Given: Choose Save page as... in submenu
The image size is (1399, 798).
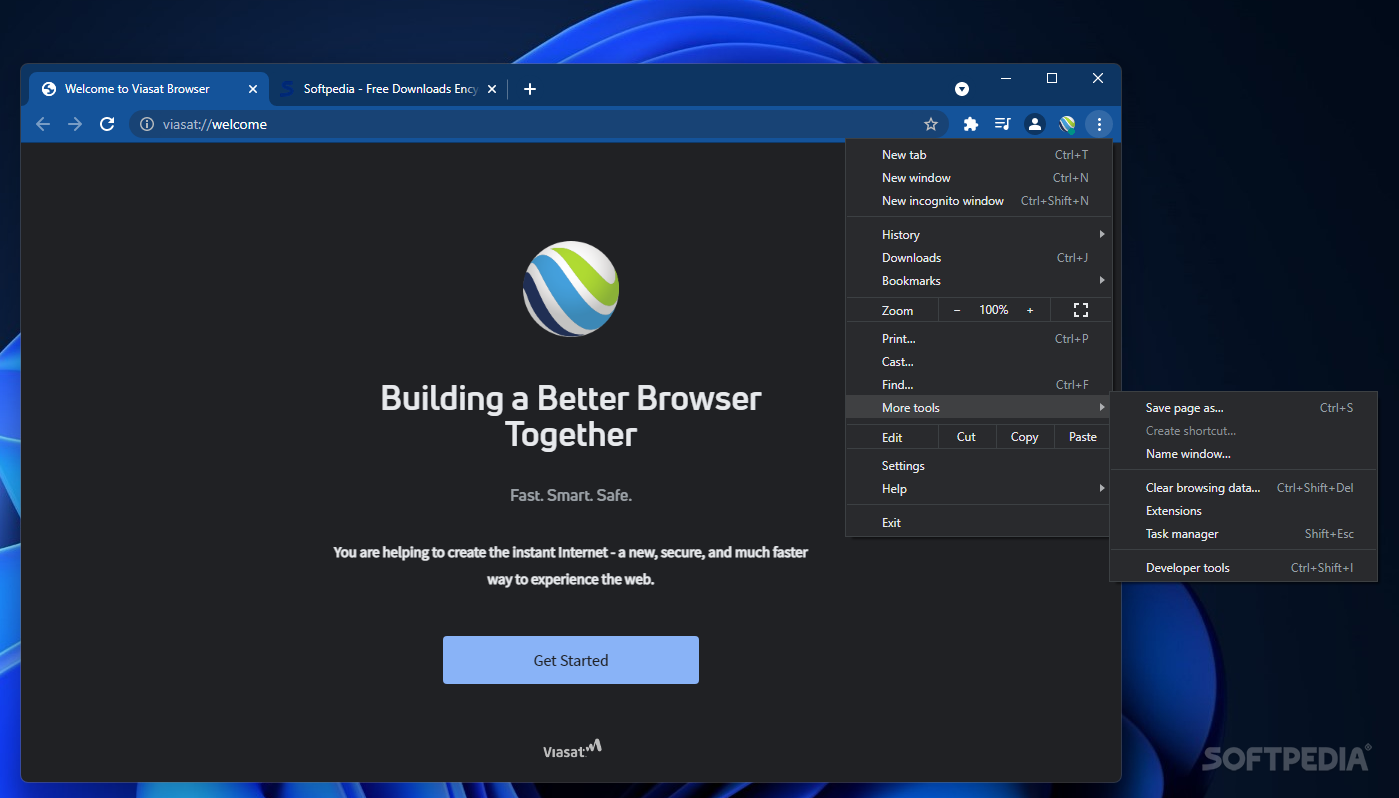Looking at the screenshot, I should coord(1244,408).
